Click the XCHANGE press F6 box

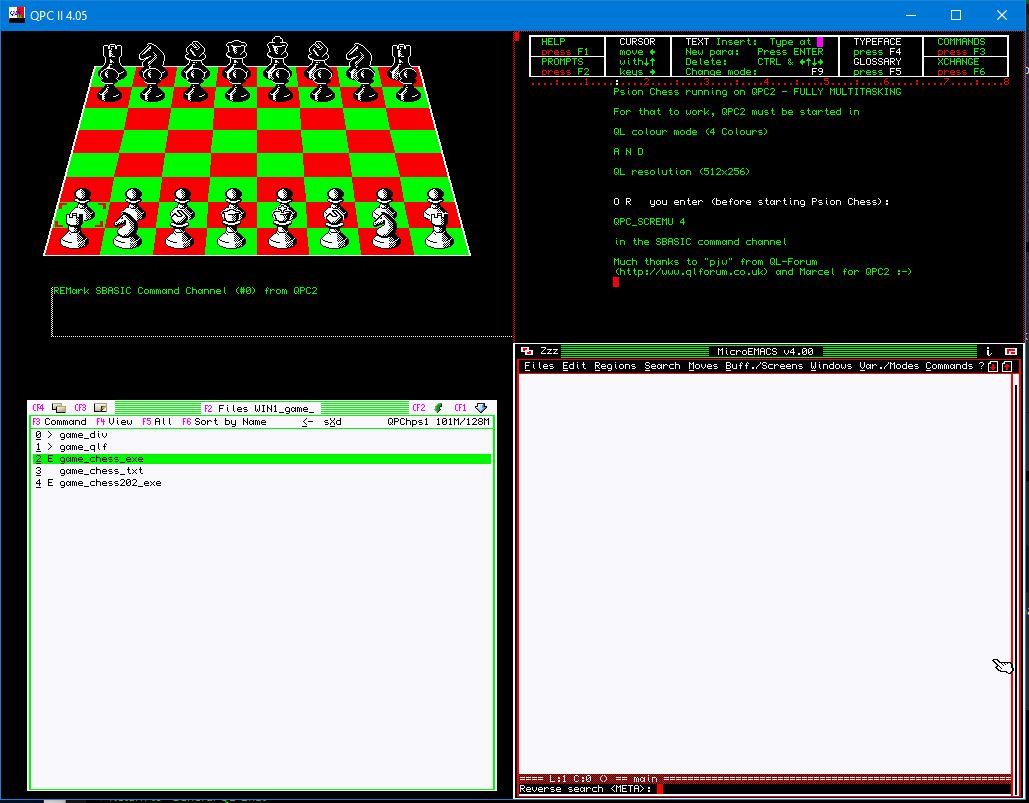click(x=965, y=66)
